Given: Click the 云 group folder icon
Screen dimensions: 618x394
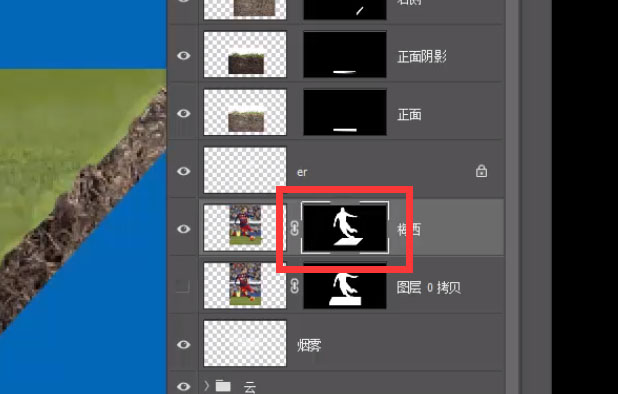Looking at the screenshot, I should point(223,386).
